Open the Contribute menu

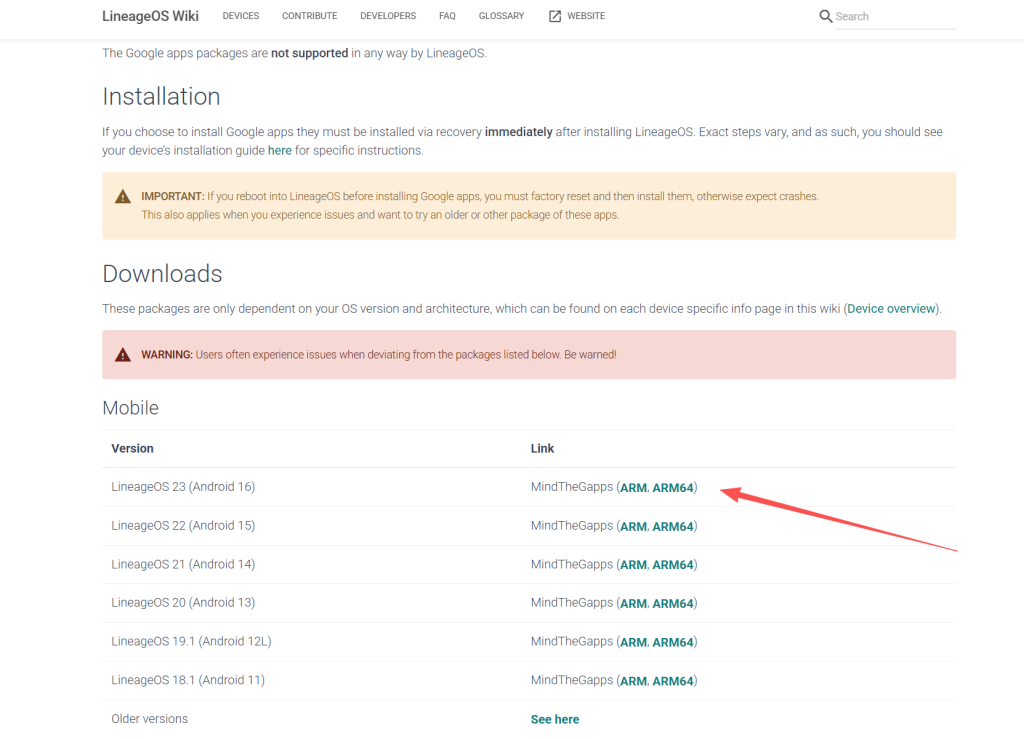click(310, 16)
